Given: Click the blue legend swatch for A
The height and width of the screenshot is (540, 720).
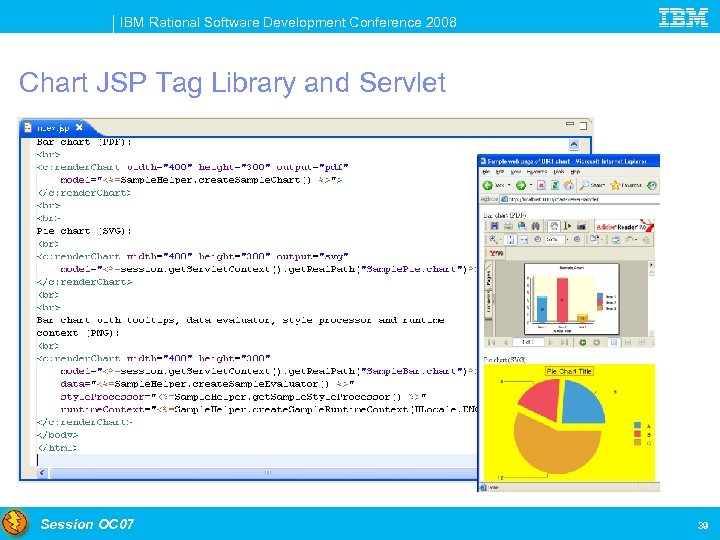Looking at the screenshot, I should (x=637, y=426).
